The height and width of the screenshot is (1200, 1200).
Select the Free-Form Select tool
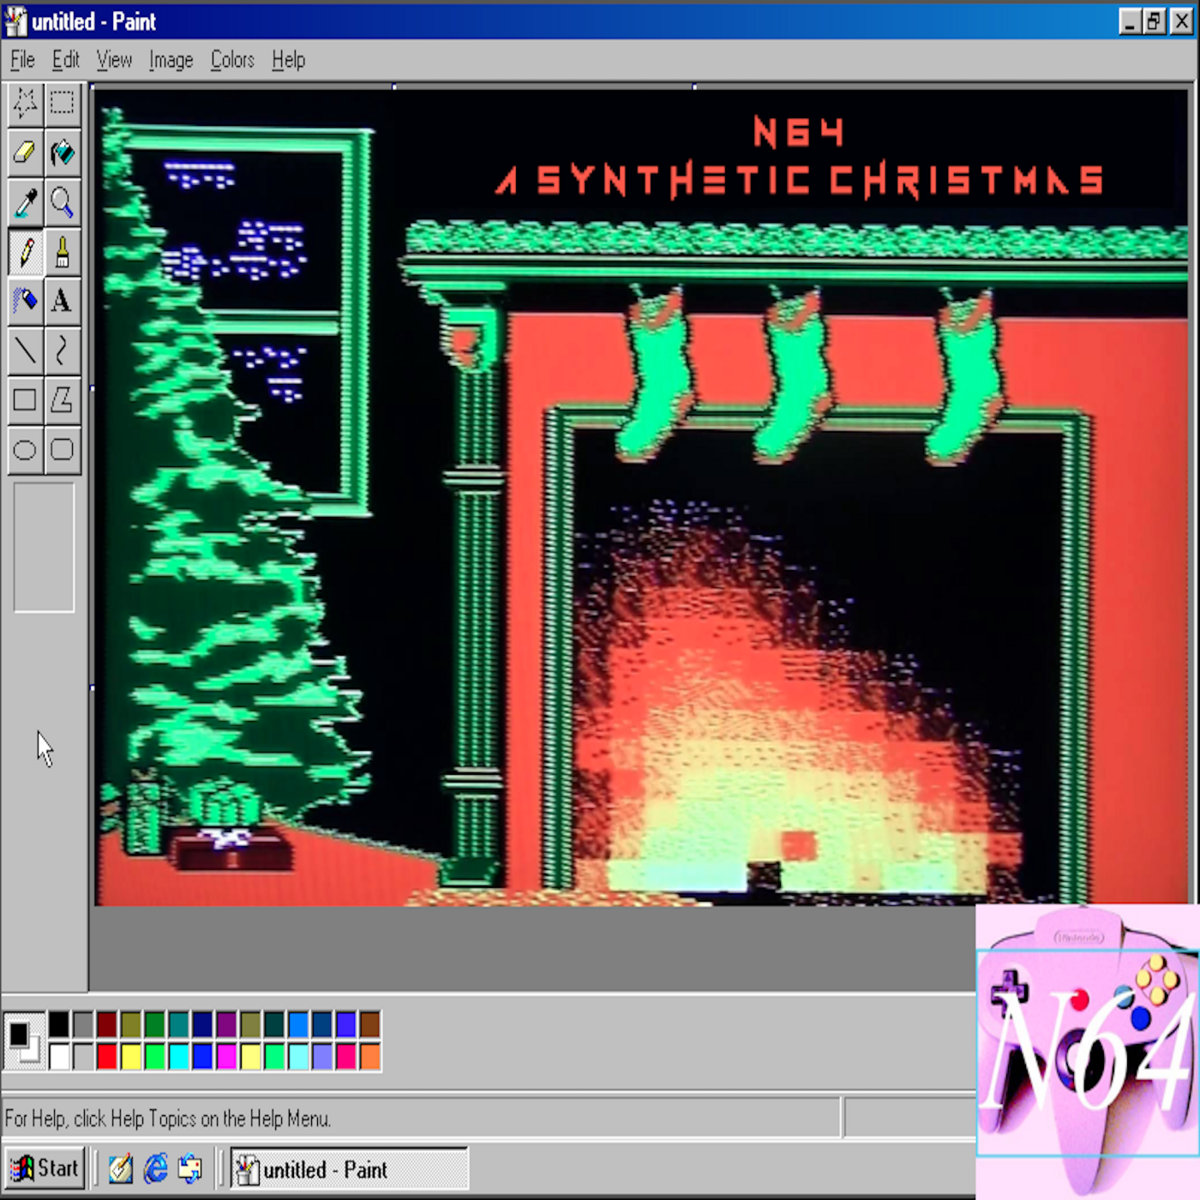pos(25,103)
